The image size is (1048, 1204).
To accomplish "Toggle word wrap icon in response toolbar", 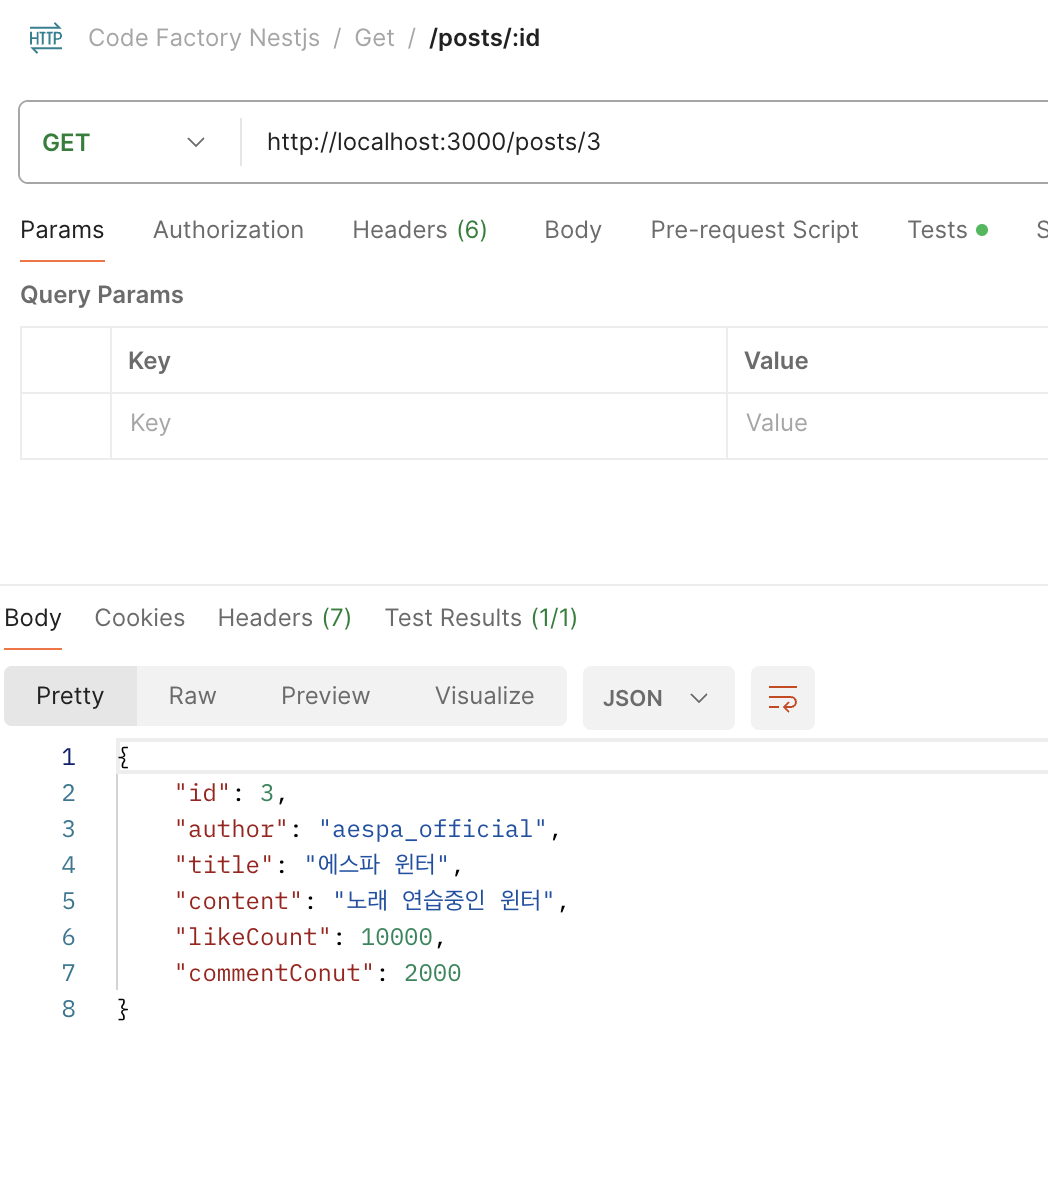I will pos(783,697).
